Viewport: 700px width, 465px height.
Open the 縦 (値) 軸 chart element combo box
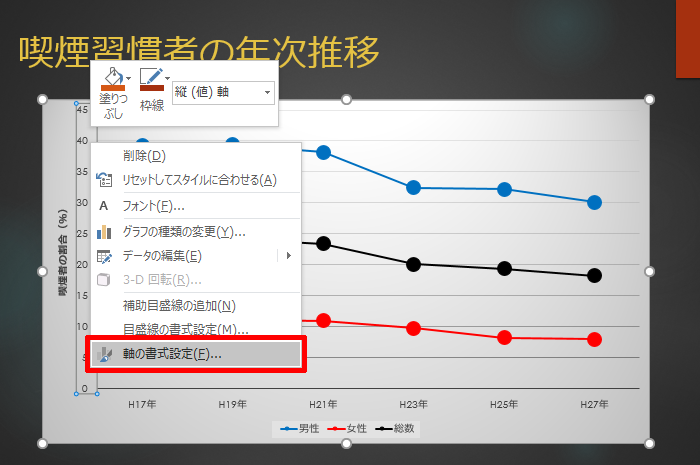pos(223,92)
